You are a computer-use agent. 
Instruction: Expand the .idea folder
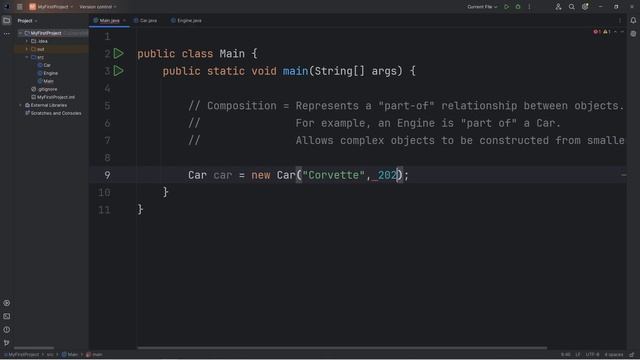27,41
